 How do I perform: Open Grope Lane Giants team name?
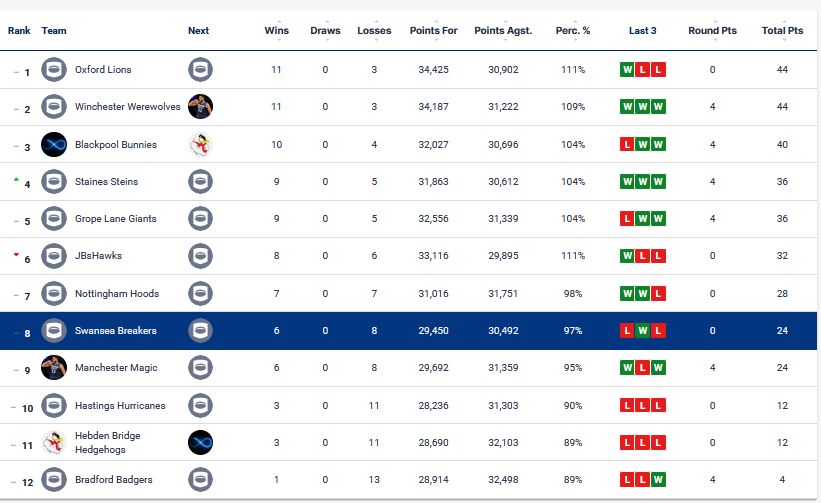coord(116,219)
